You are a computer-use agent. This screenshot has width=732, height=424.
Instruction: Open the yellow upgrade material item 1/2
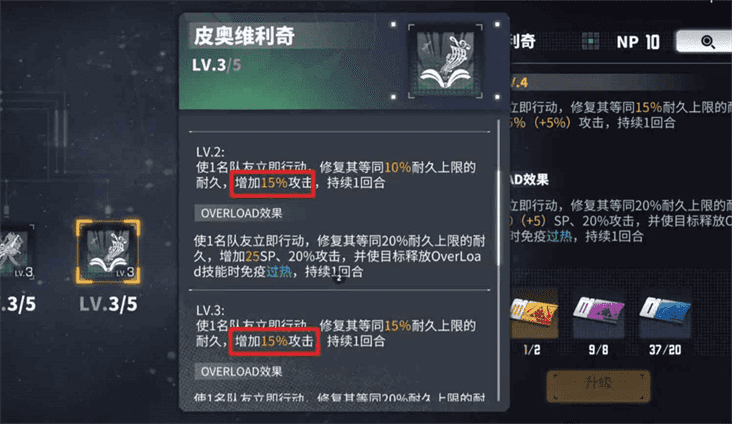534,314
